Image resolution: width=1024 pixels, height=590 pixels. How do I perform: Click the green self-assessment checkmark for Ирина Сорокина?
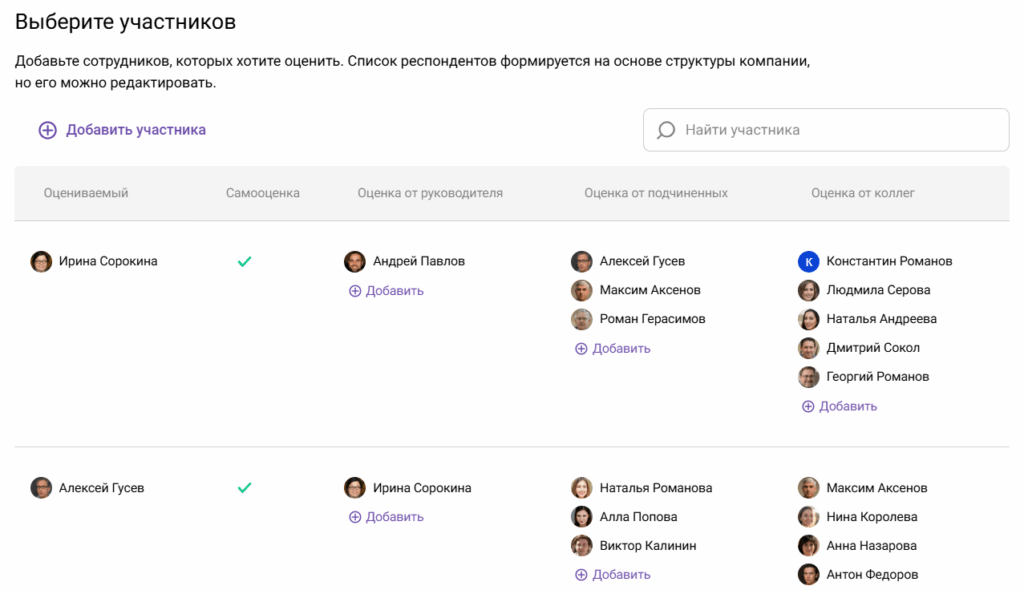point(243,261)
